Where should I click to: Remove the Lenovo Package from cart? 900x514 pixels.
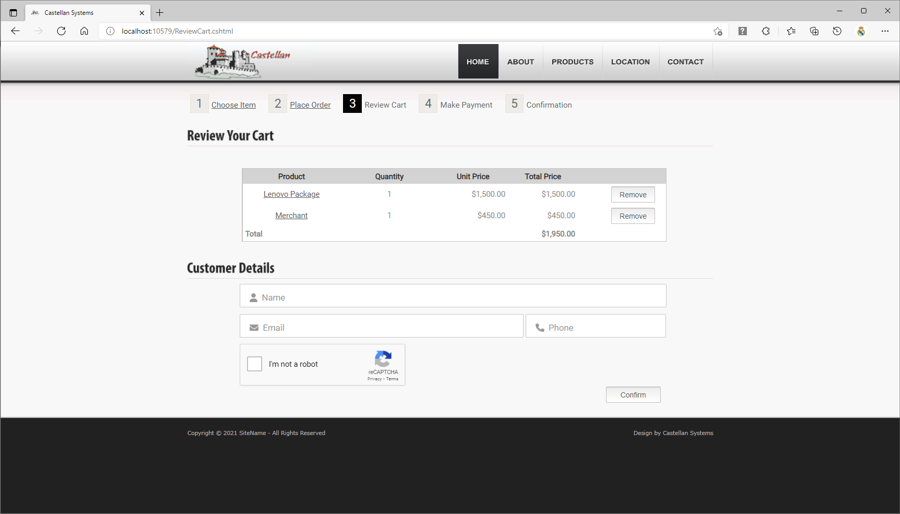633,194
